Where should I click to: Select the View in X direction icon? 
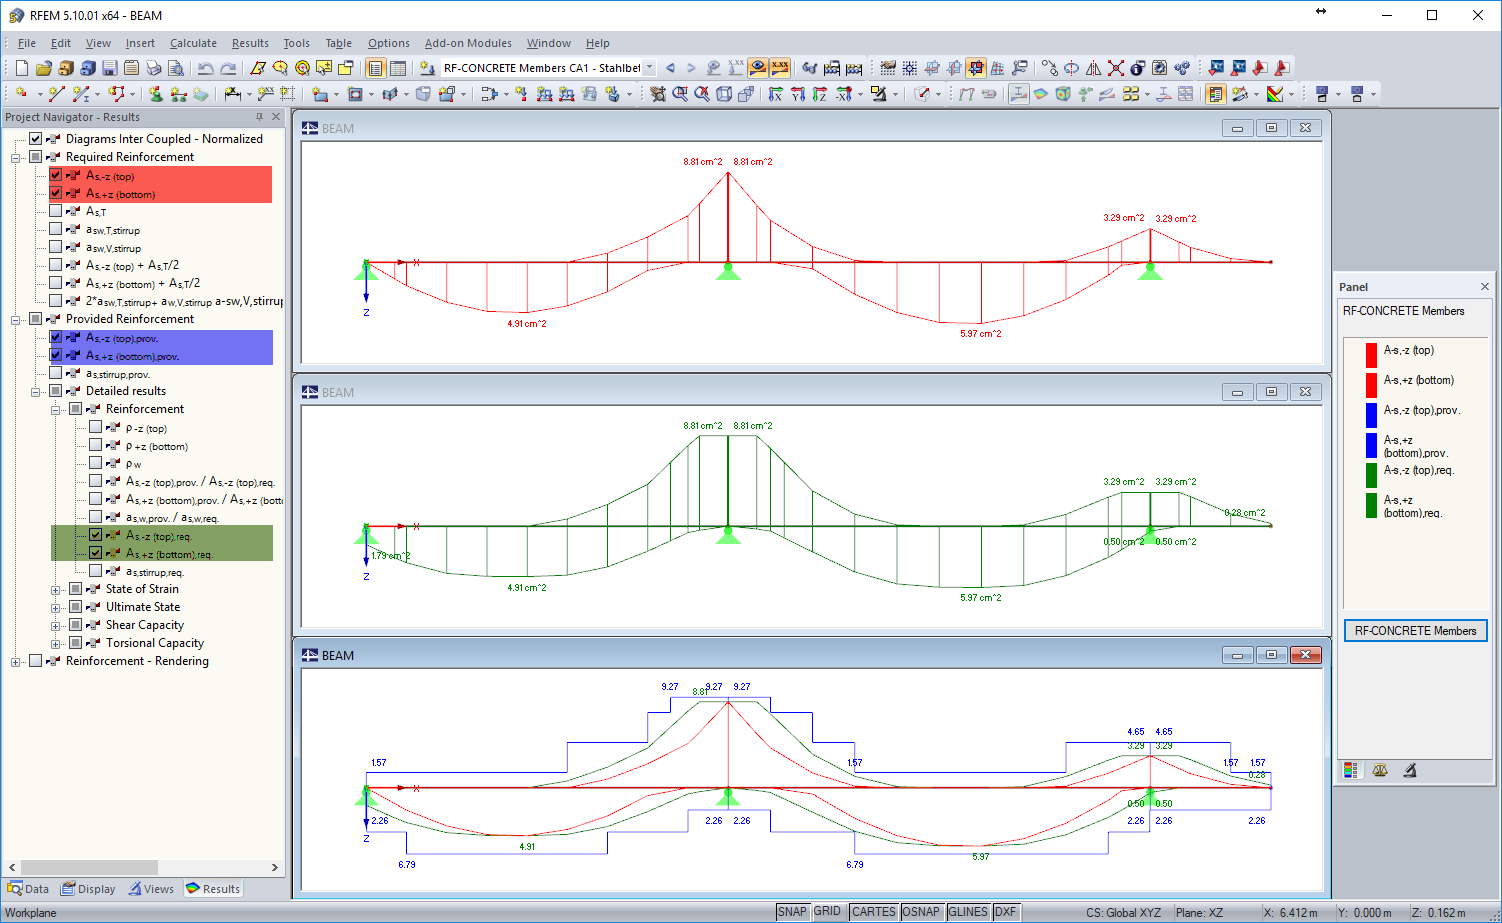[775, 94]
